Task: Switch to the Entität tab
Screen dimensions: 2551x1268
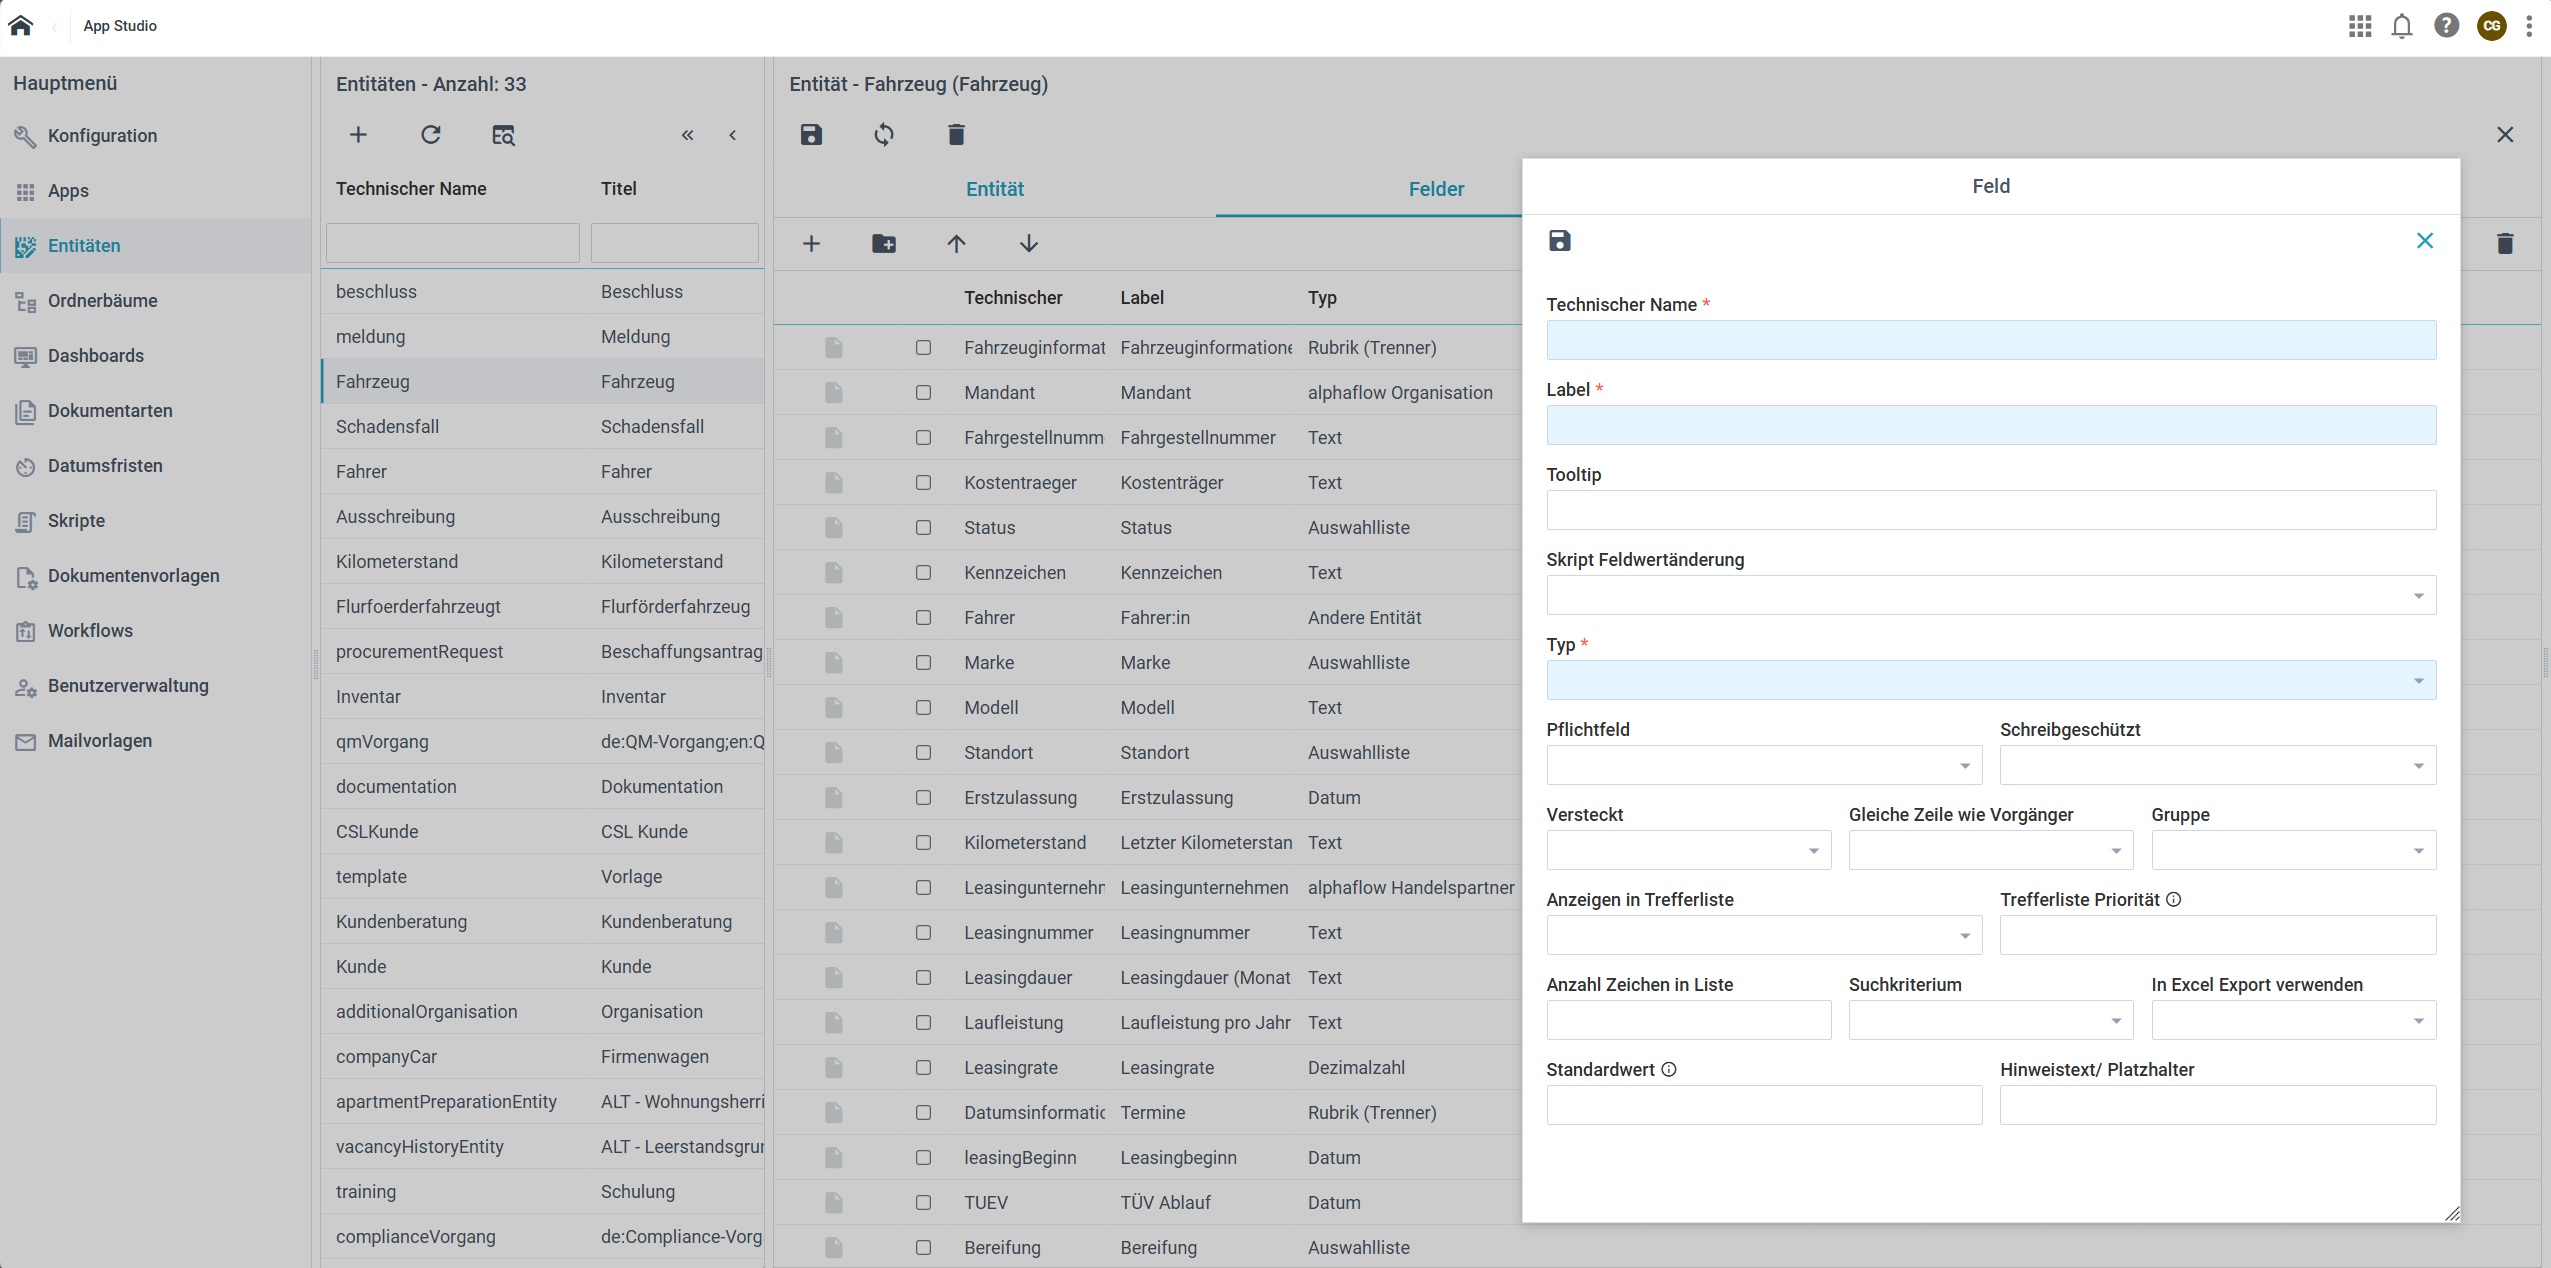Action: (x=994, y=189)
